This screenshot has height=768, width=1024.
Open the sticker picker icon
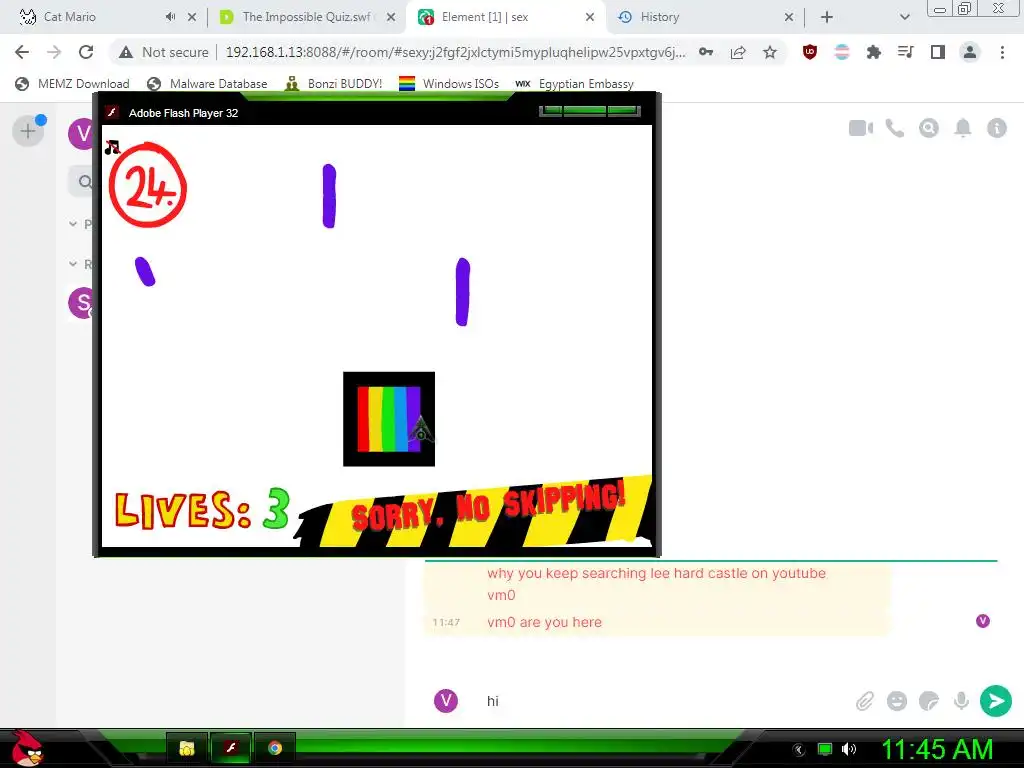click(929, 701)
